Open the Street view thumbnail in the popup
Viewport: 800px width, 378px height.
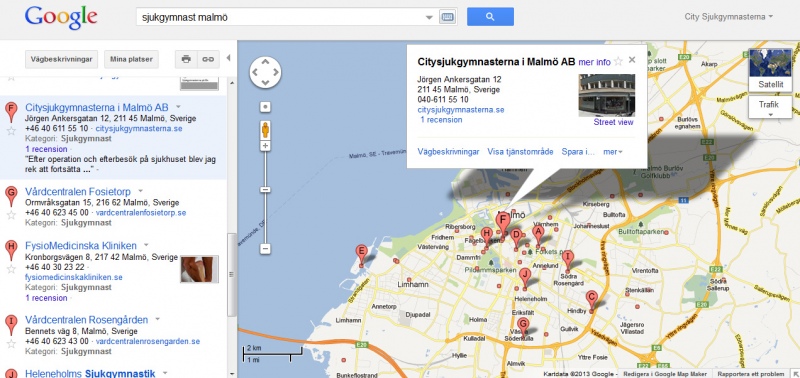click(607, 95)
